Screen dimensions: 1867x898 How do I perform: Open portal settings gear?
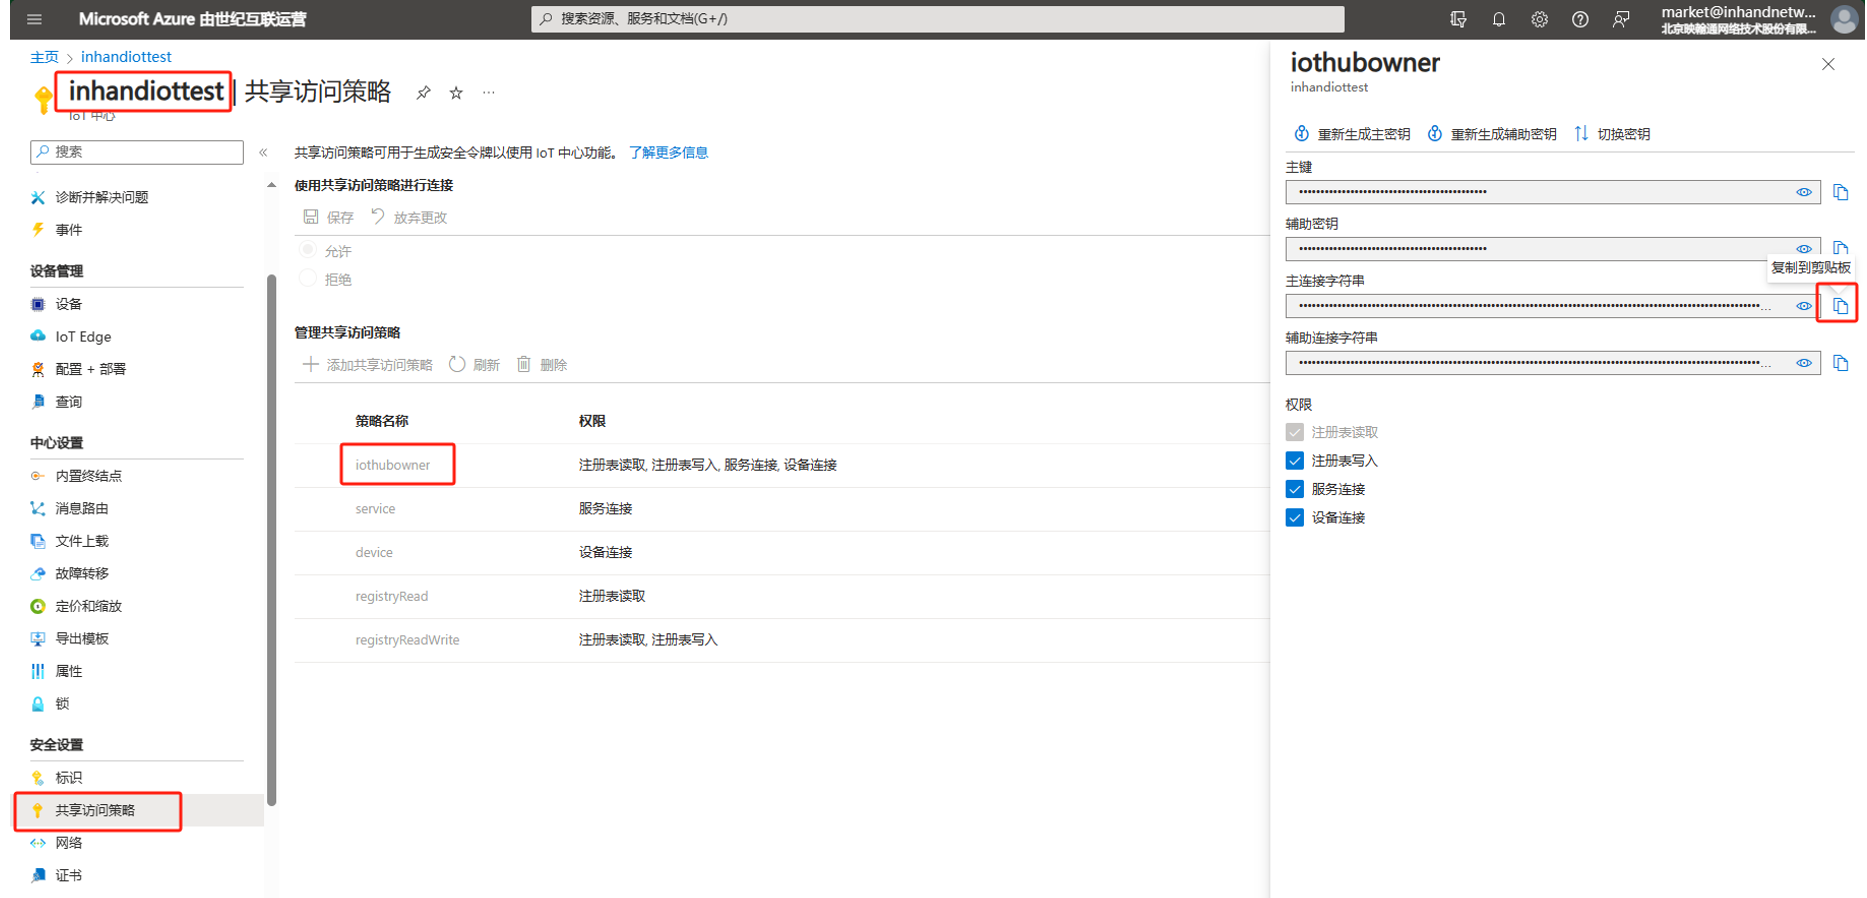[1539, 19]
